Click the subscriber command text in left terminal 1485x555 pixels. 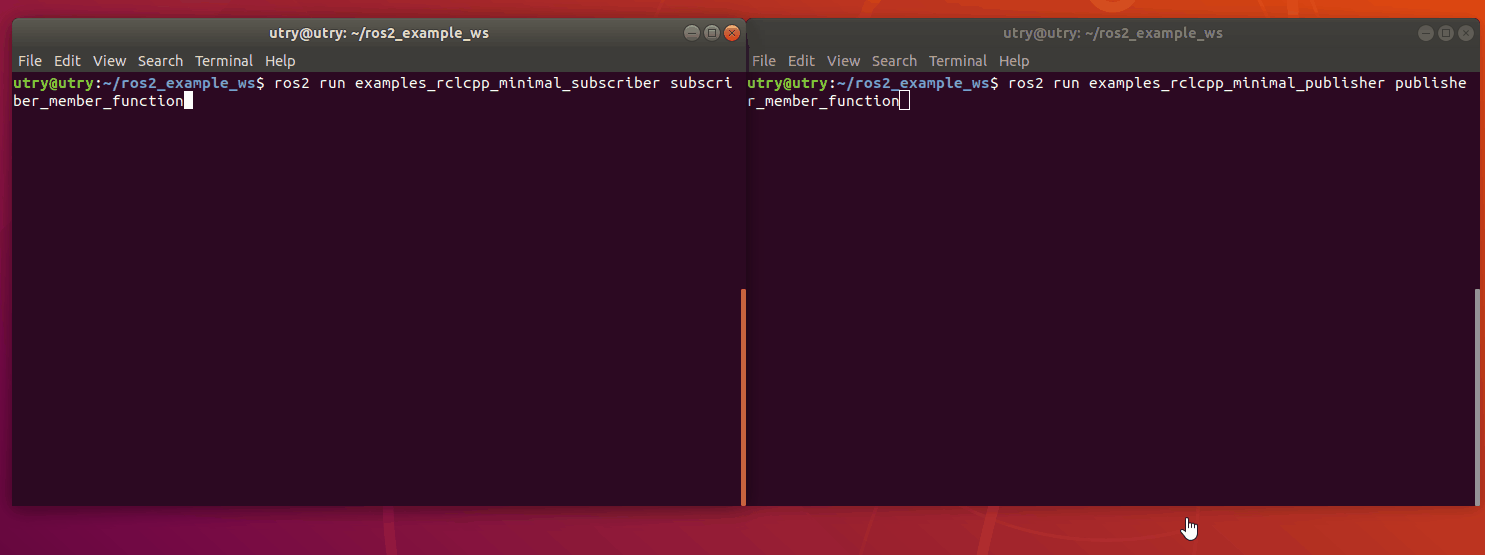[x=503, y=83]
